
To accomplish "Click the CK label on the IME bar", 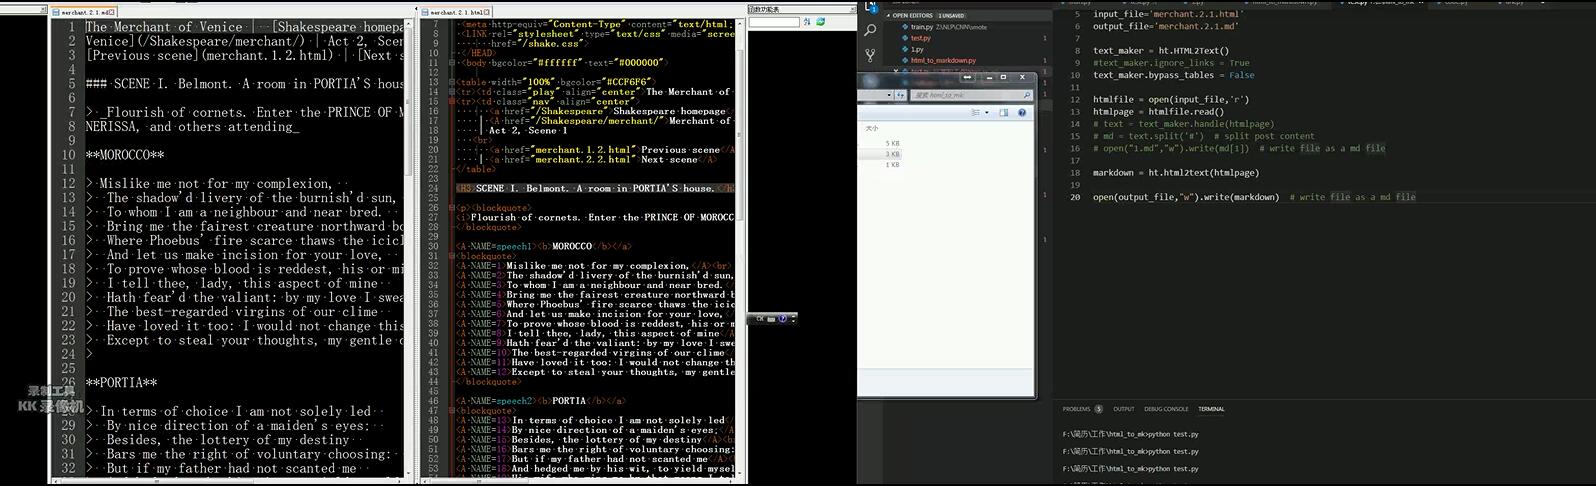I will (760, 319).
